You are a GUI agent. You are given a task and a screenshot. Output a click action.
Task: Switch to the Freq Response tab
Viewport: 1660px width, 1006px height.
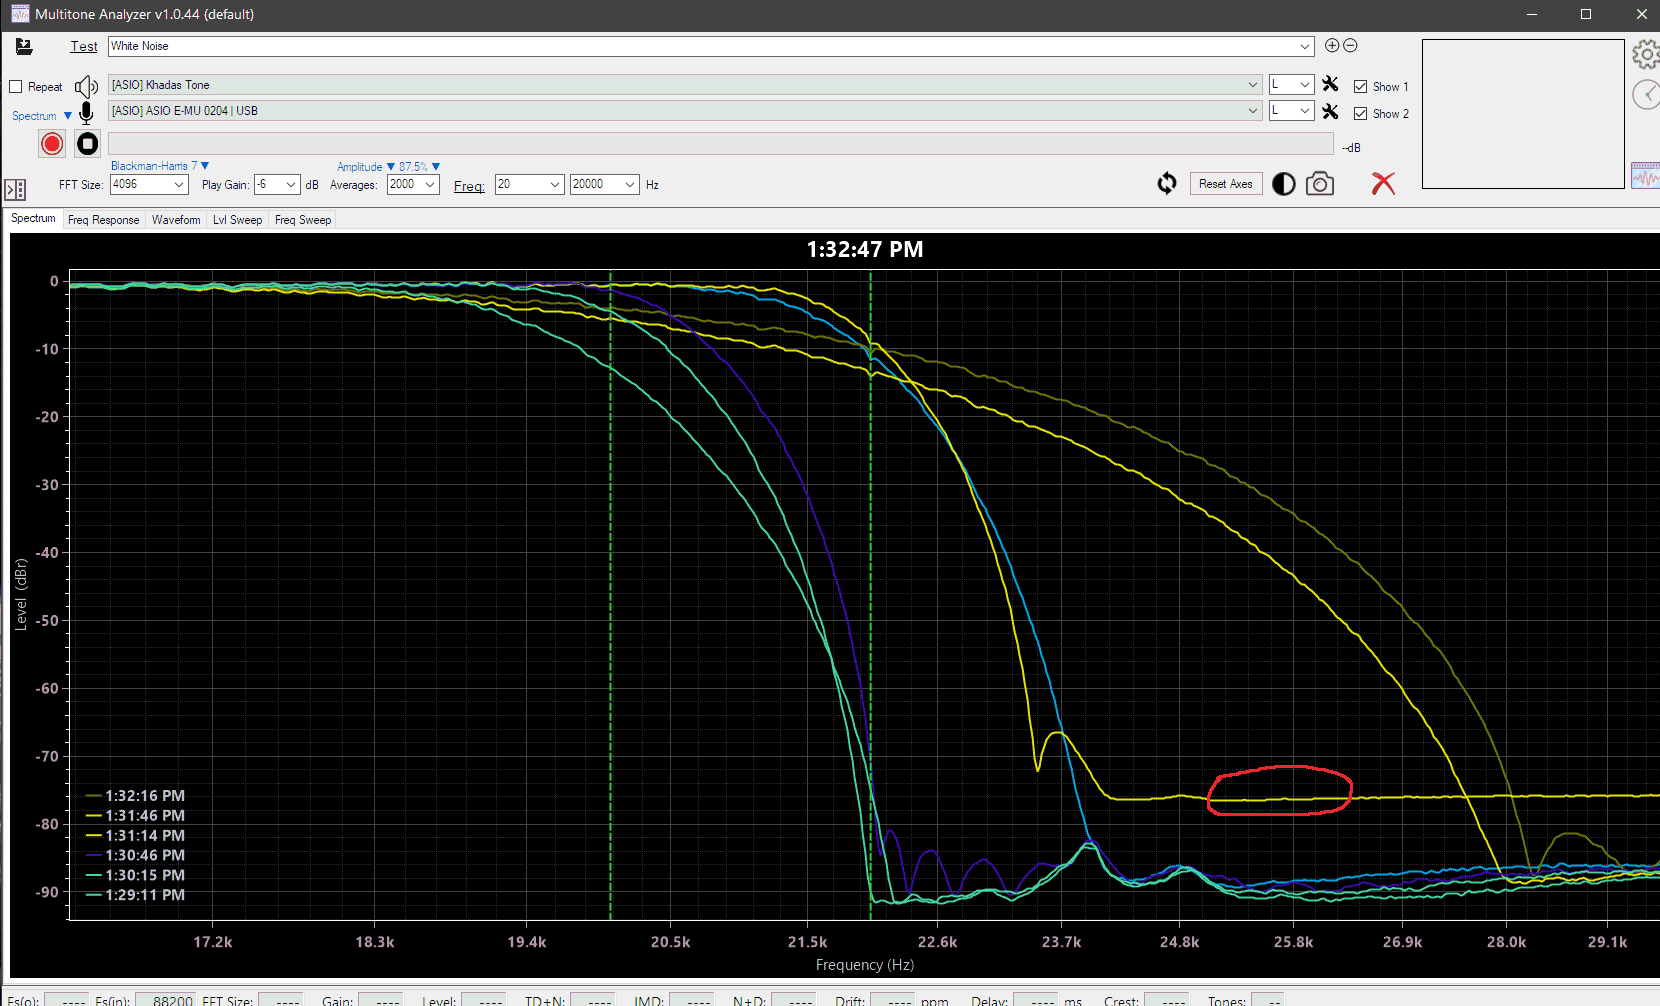click(x=104, y=220)
